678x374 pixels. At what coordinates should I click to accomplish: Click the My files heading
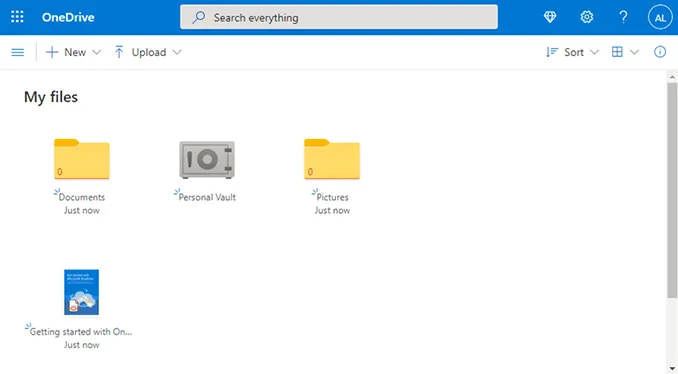pyautogui.click(x=51, y=97)
